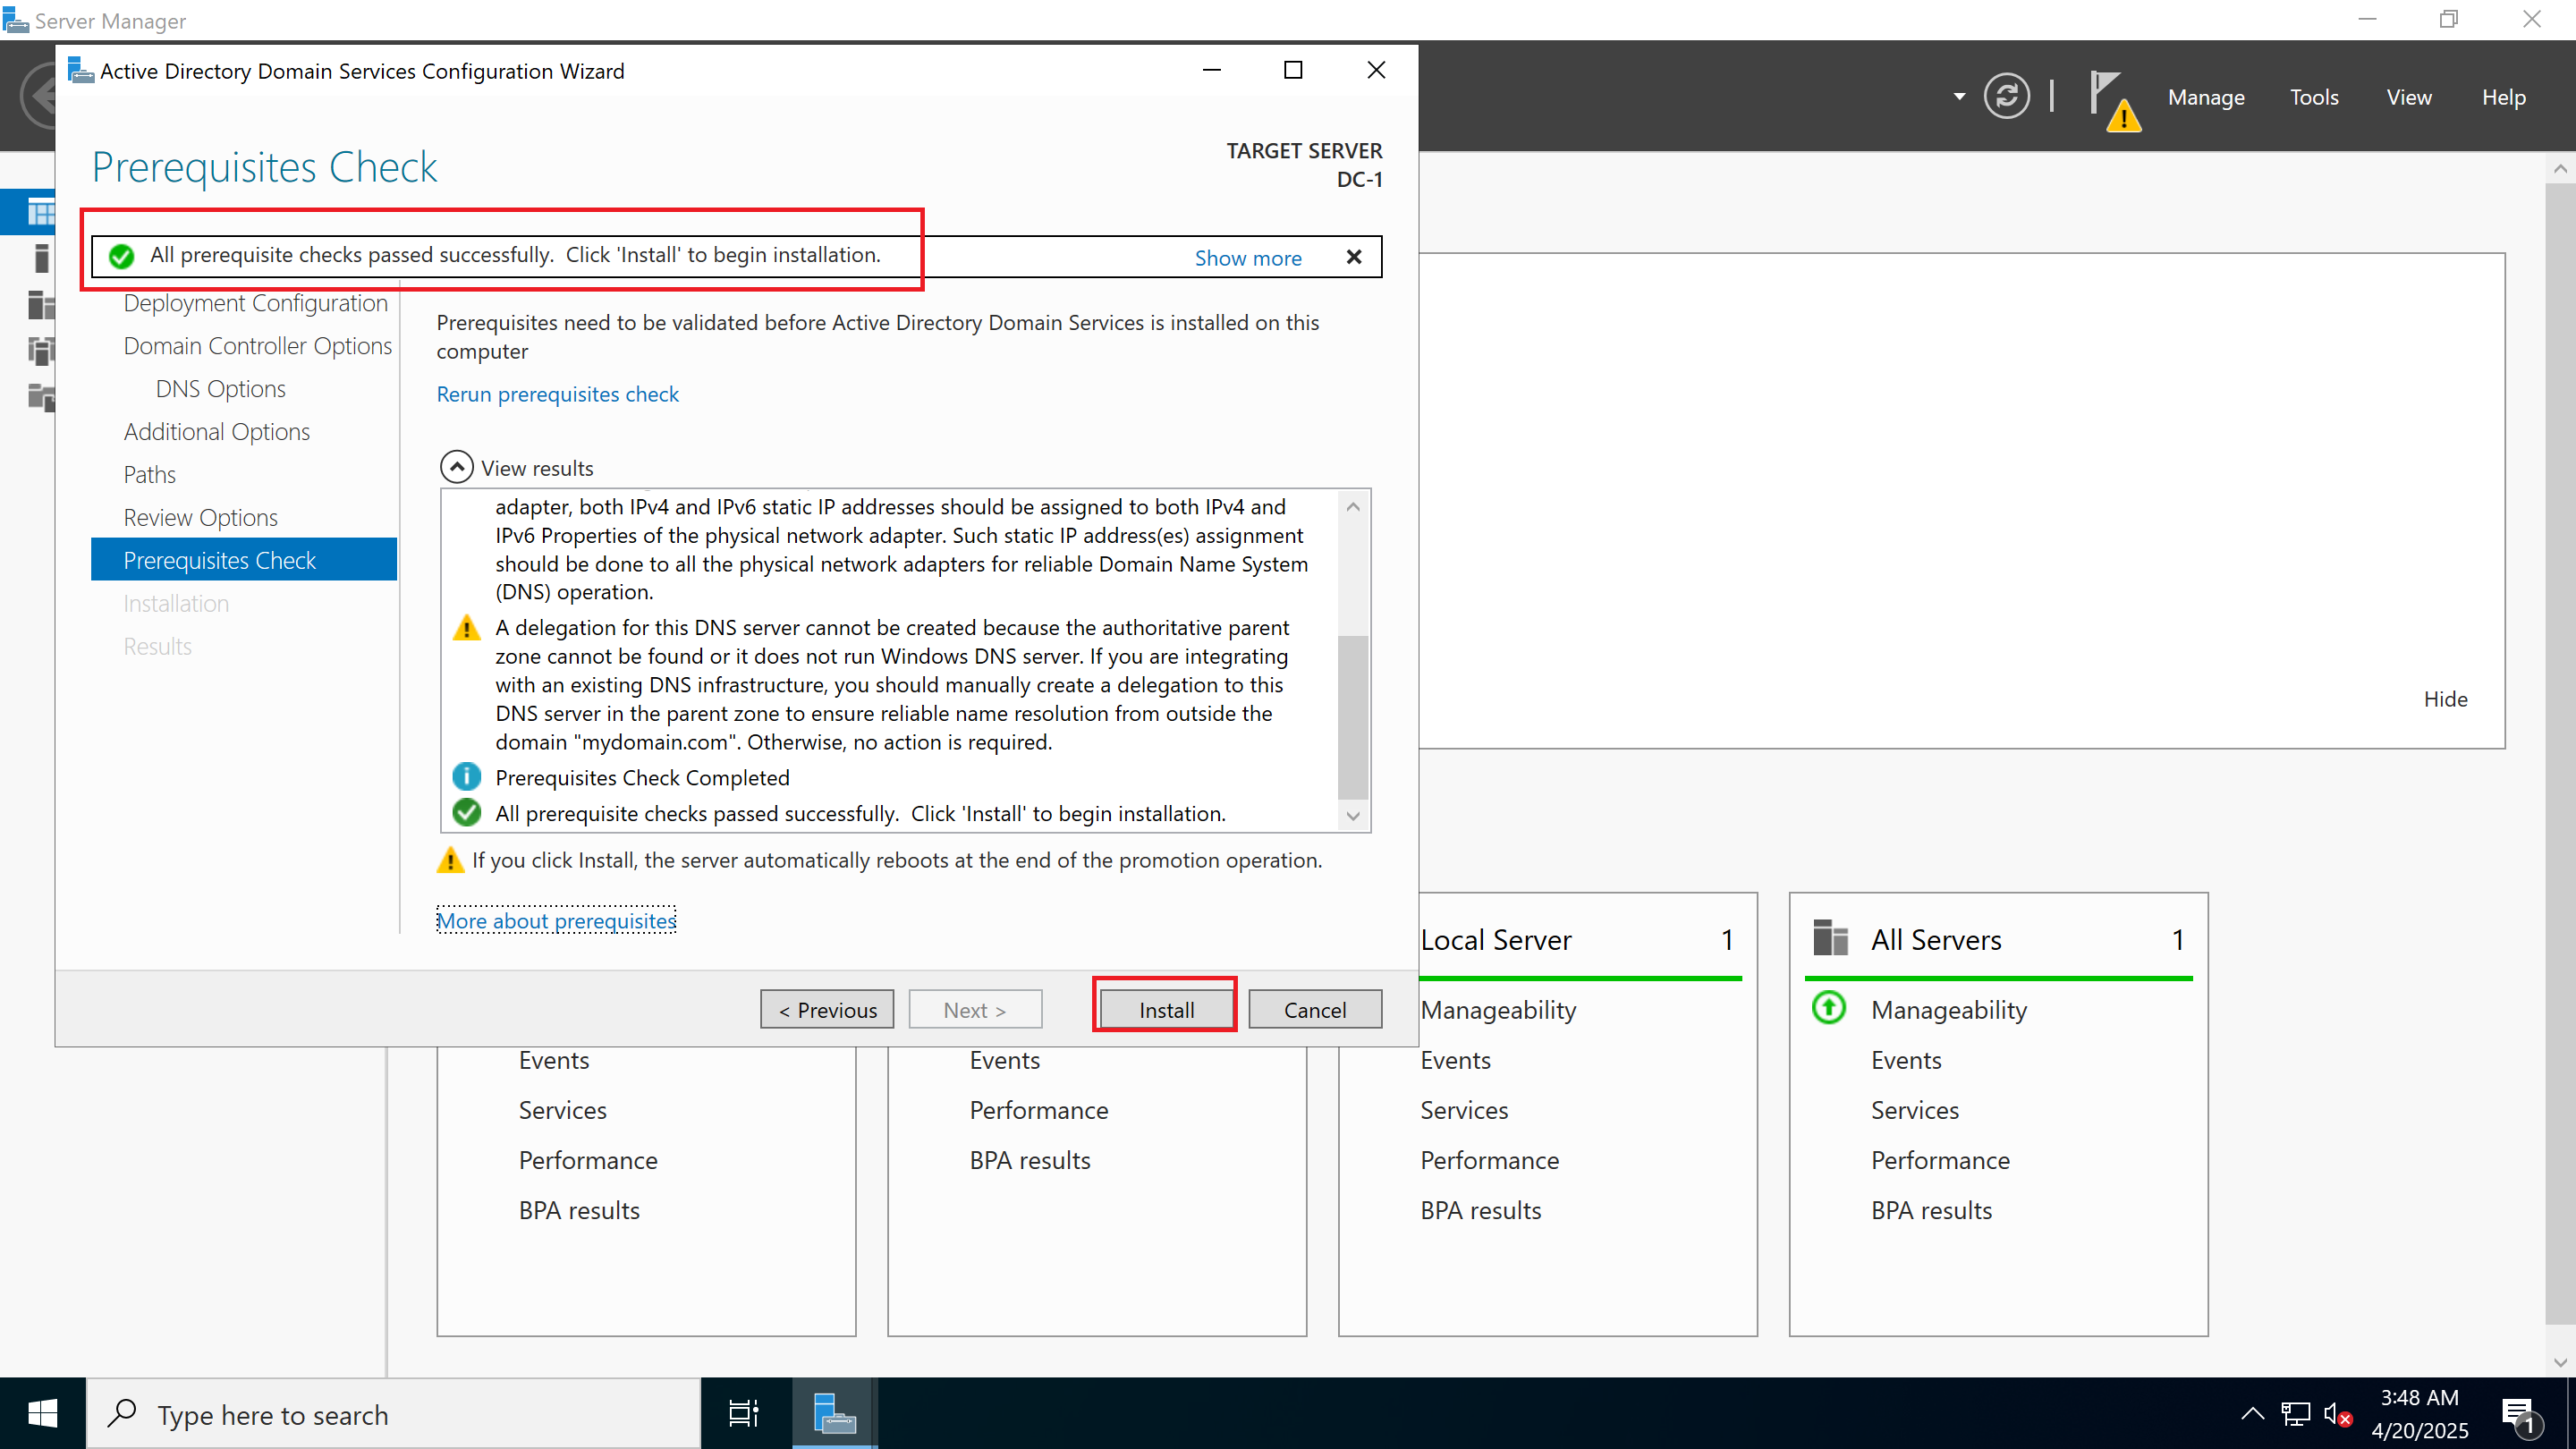The width and height of the screenshot is (2576, 1449).
Task: Click the reboot warning triangle icon
Action: [x=450, y=860]
